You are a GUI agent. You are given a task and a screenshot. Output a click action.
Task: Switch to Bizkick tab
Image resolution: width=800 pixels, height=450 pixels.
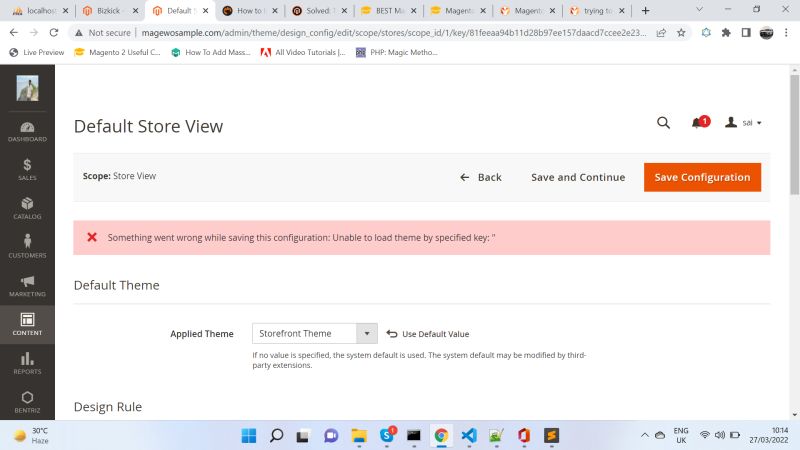tap(110, 11)
